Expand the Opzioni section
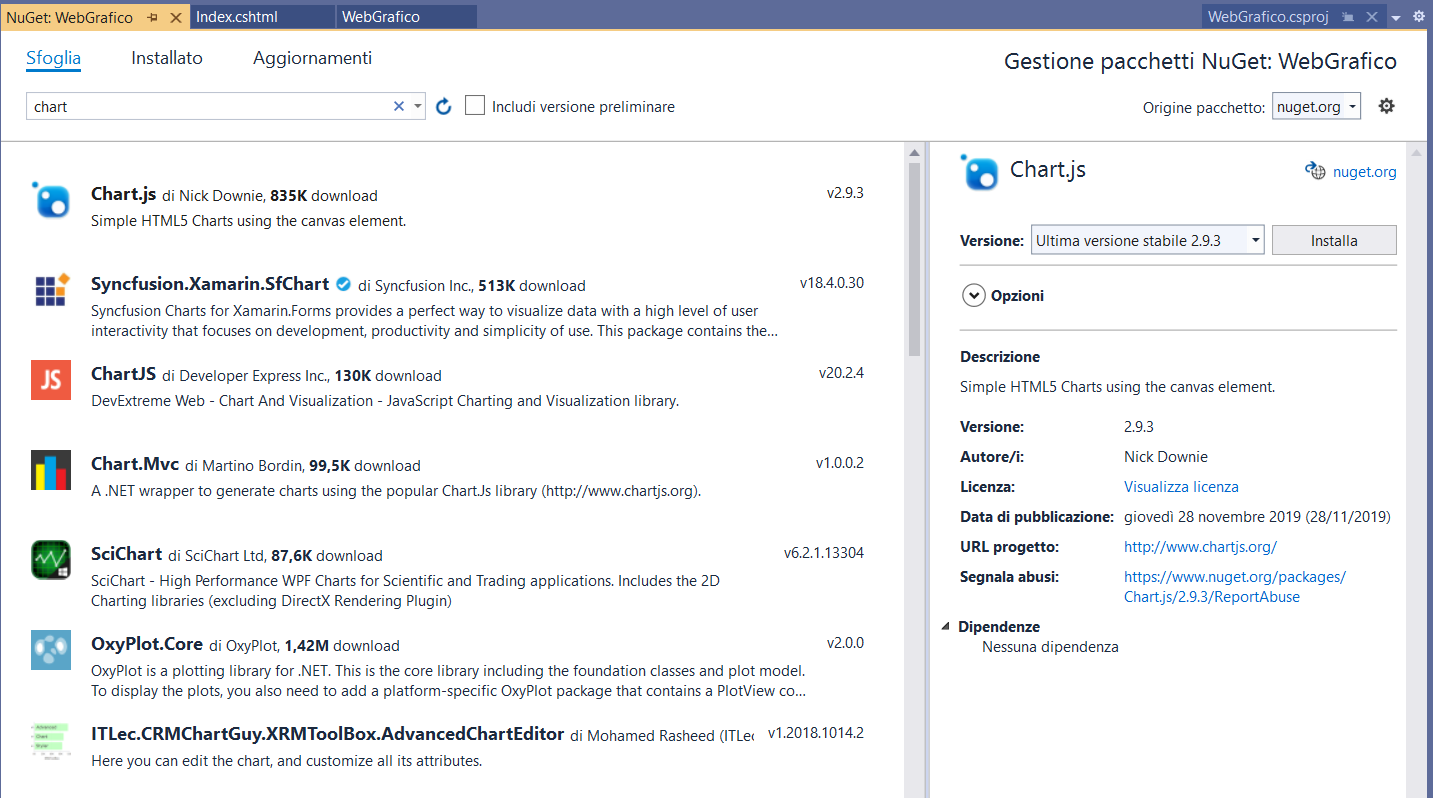The image size is (1433, 798). pos(973,296)
